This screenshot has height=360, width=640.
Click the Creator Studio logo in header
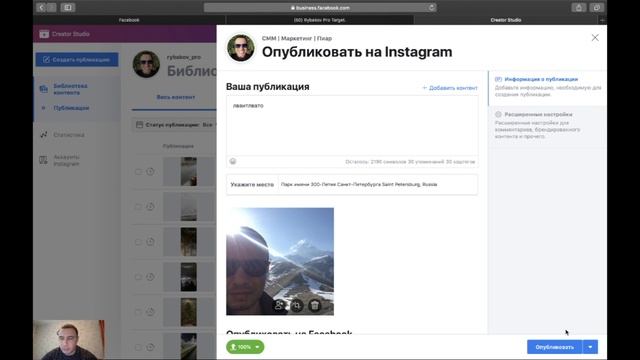44,34
